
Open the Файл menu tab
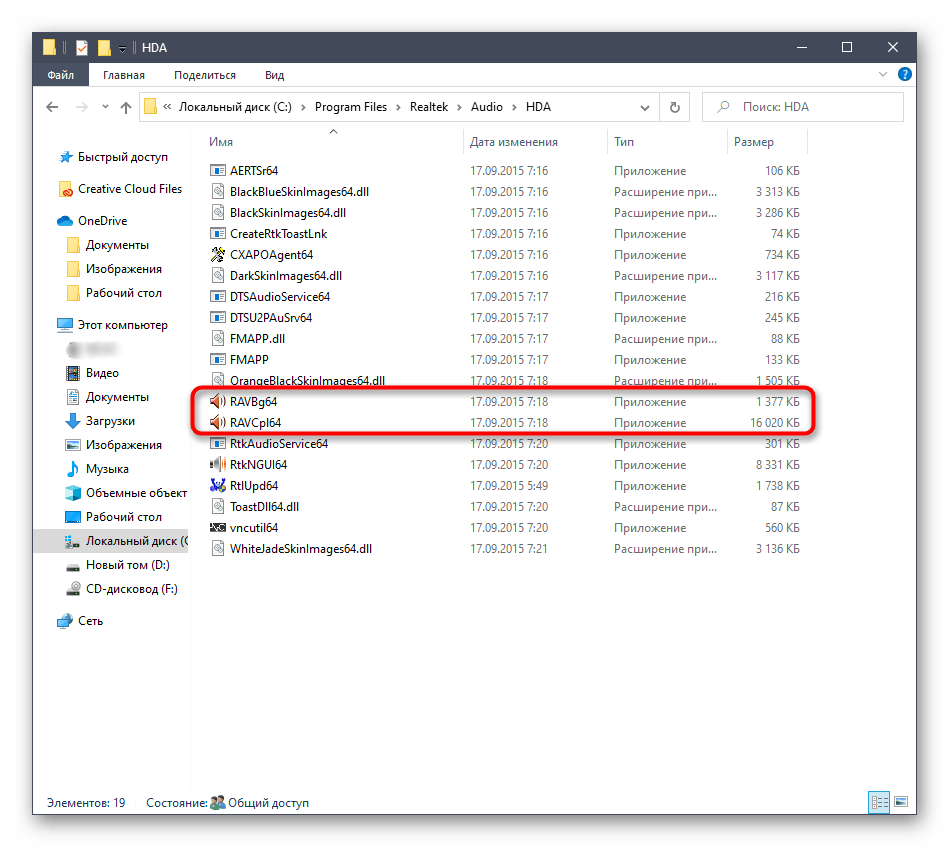tap(62, 75)
